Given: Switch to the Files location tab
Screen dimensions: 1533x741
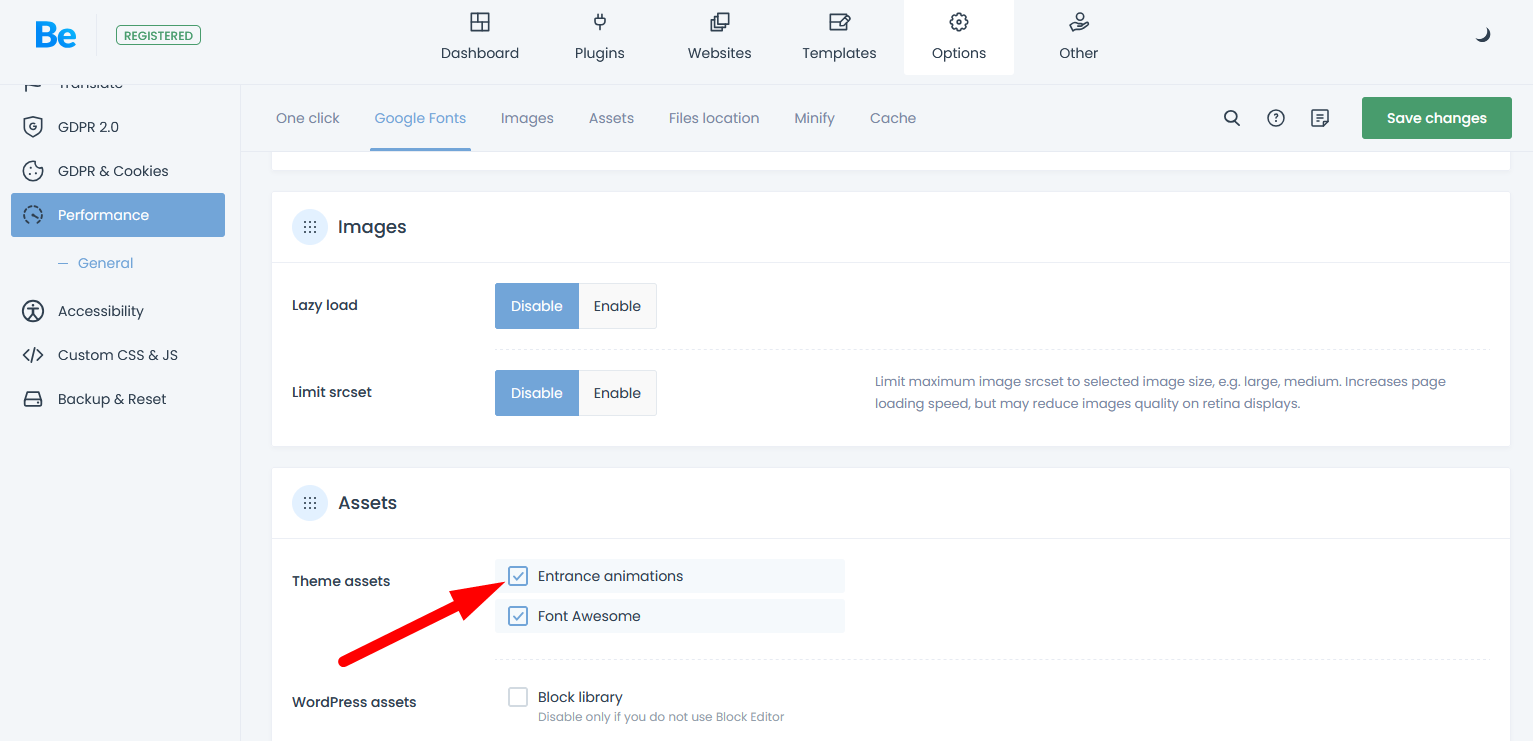Looking at the screenshot, I should point(714,118).
